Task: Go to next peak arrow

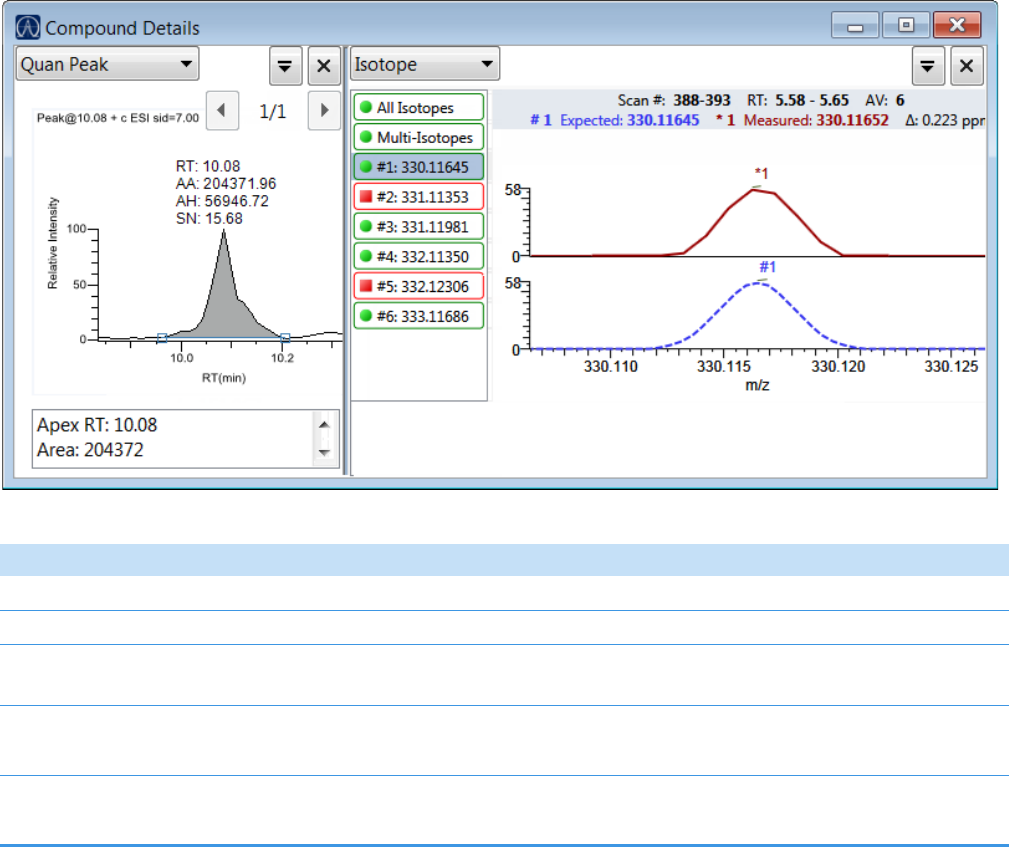Action: 323,111
